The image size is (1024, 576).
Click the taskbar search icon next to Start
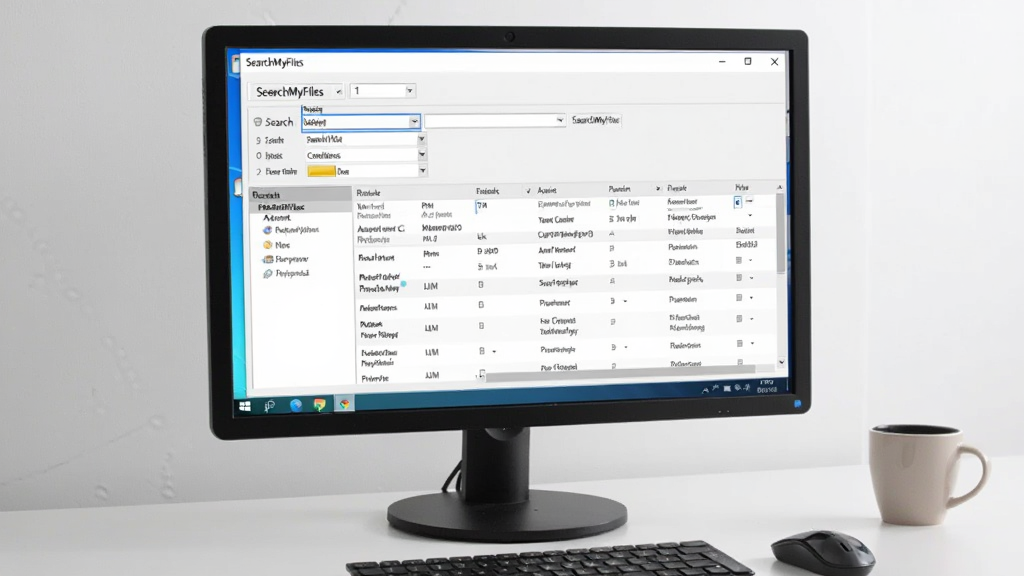pyautogui.click(x=269, y=406)
